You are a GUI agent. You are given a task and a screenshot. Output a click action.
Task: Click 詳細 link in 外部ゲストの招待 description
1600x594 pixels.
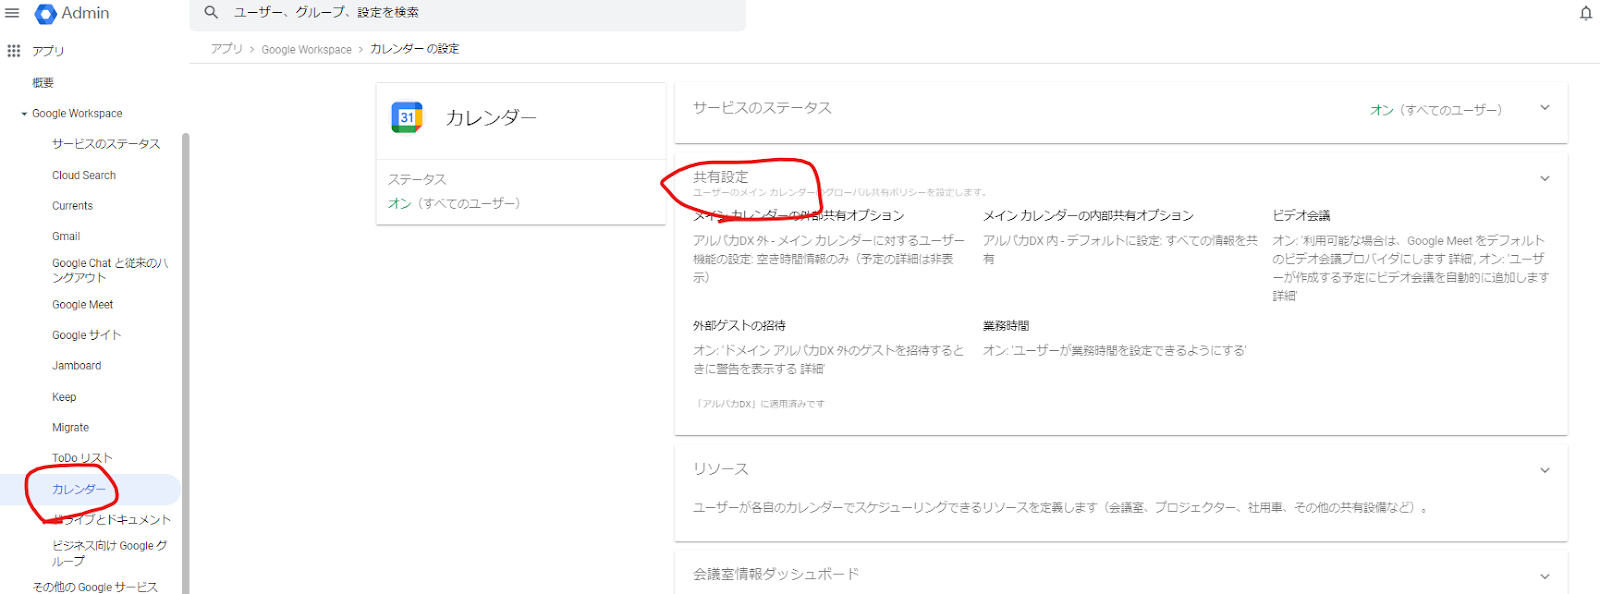point(811,369)
